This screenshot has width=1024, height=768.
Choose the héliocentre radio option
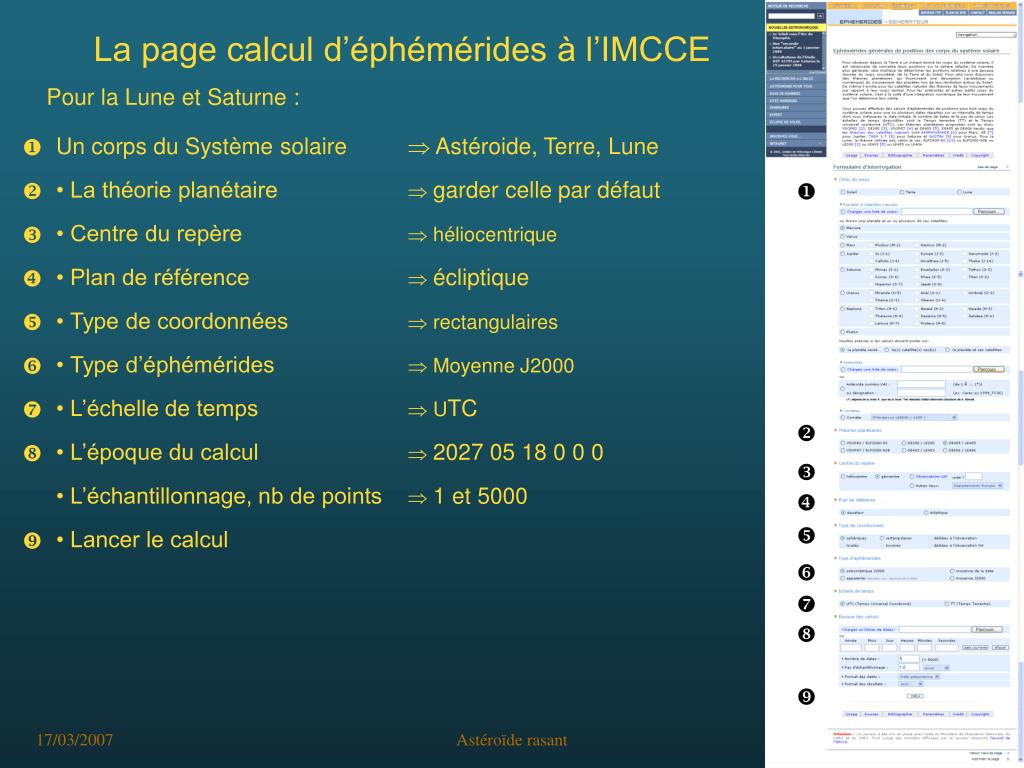tap(842, 477)
